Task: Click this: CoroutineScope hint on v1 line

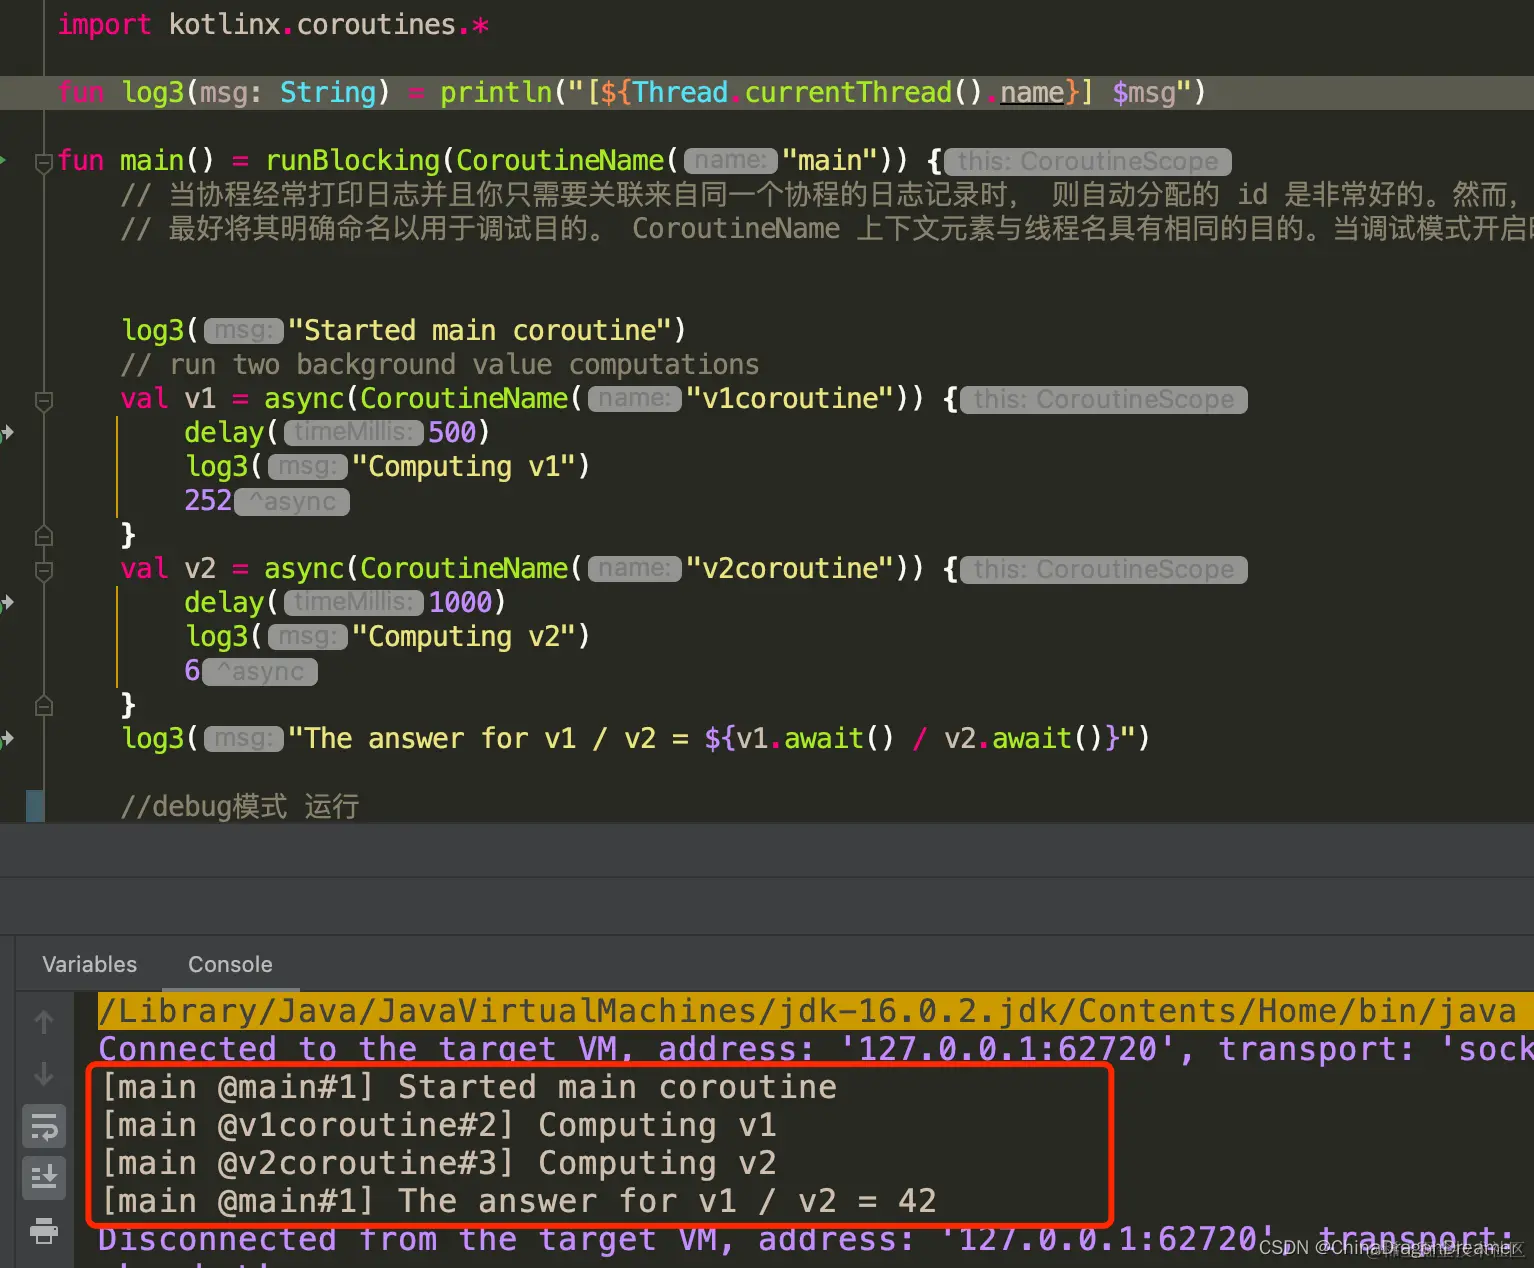Action: tap(1104, 399)
